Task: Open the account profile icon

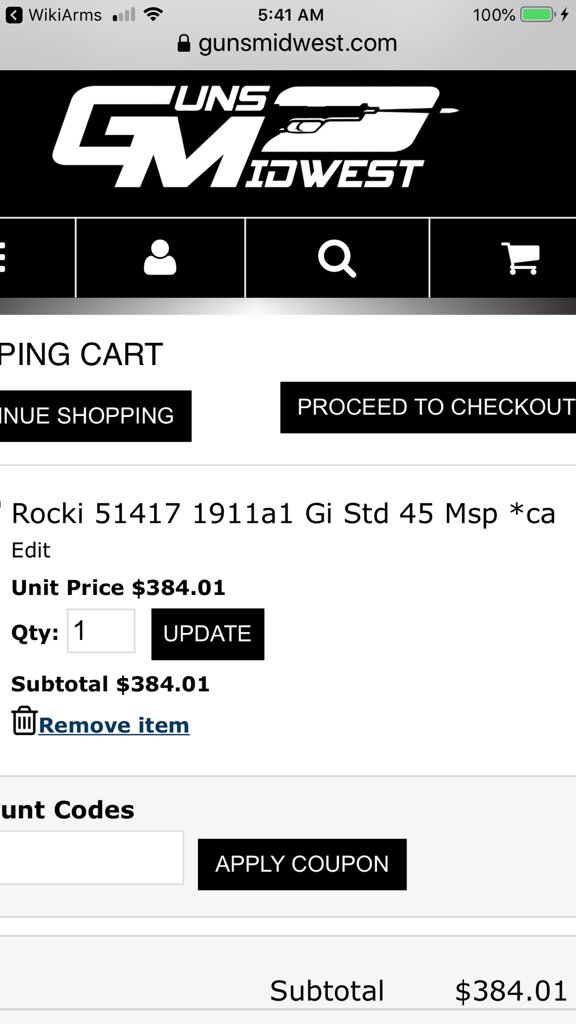Action: 160,257
